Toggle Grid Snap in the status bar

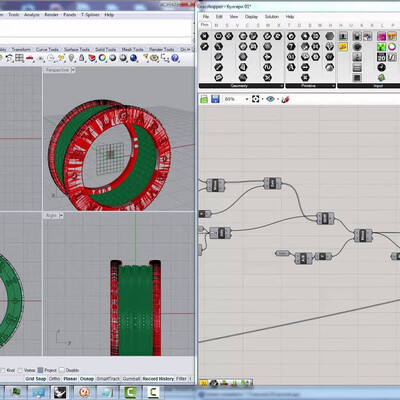pyautogui.click(x=36, y=379)
